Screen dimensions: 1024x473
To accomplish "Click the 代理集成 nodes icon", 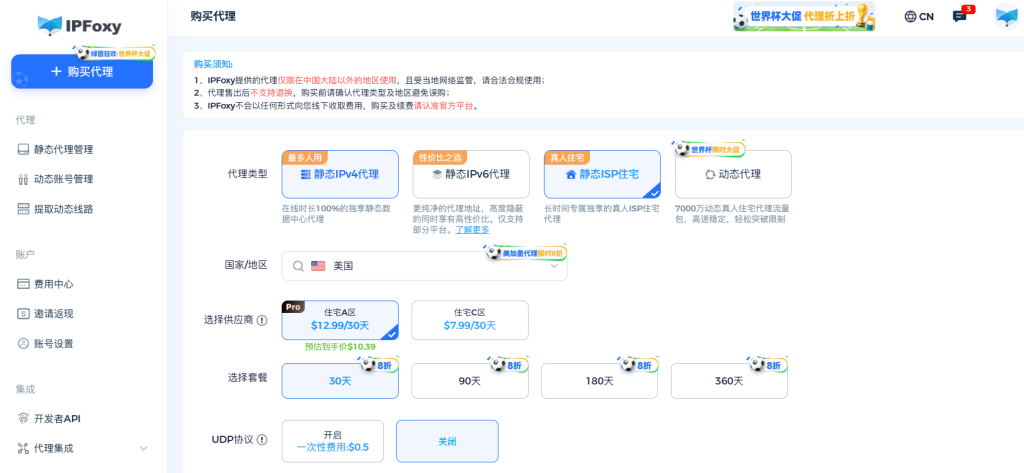I will click(23, 449).
